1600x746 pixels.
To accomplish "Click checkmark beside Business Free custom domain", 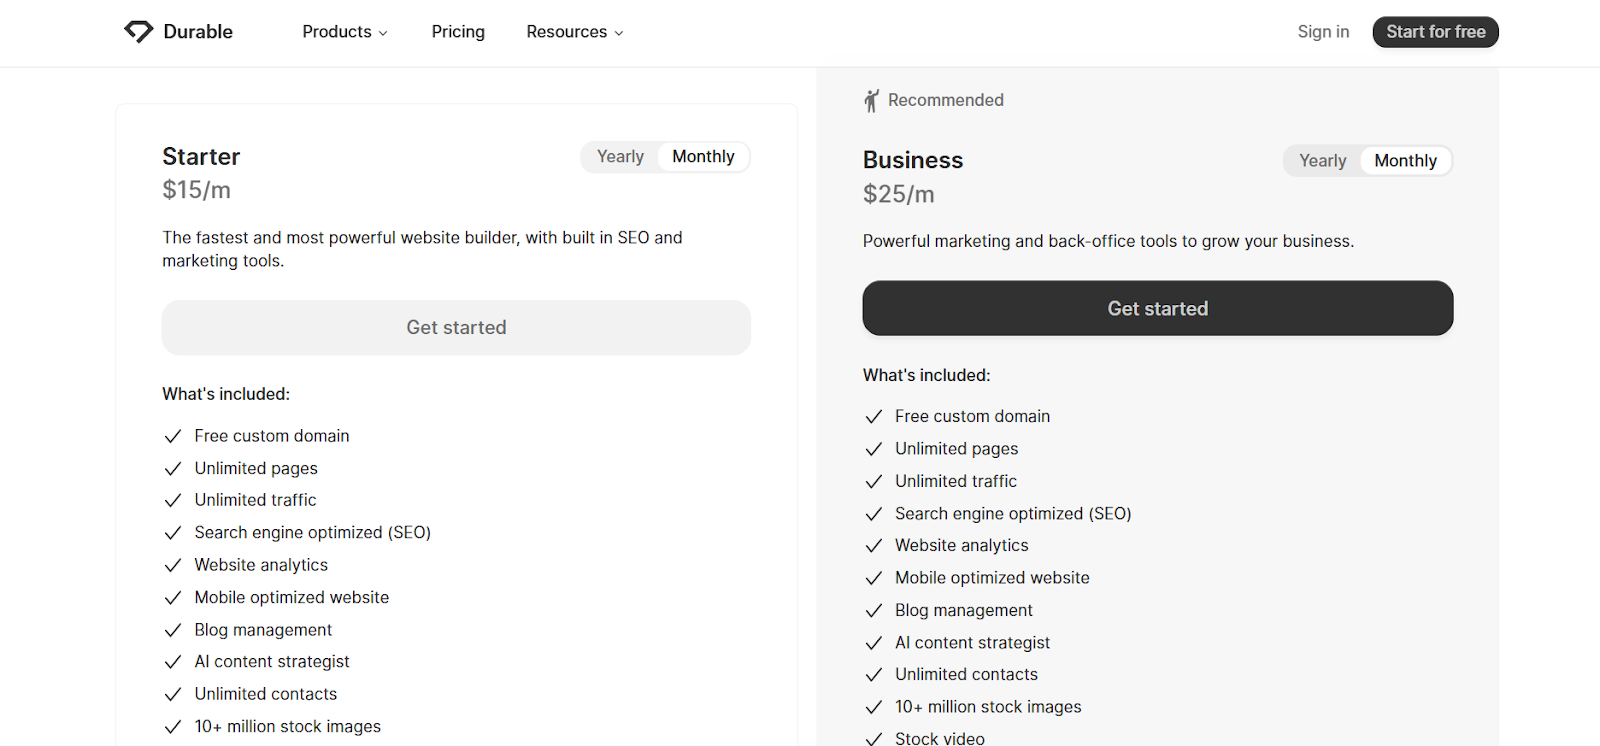I will pyautogui.click(x=874, y=416).
